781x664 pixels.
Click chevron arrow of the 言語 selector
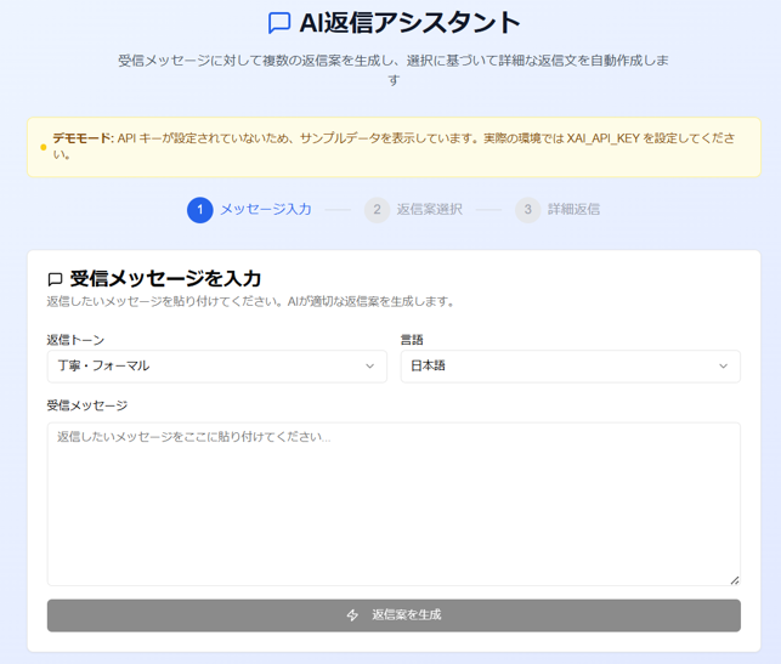723,366
